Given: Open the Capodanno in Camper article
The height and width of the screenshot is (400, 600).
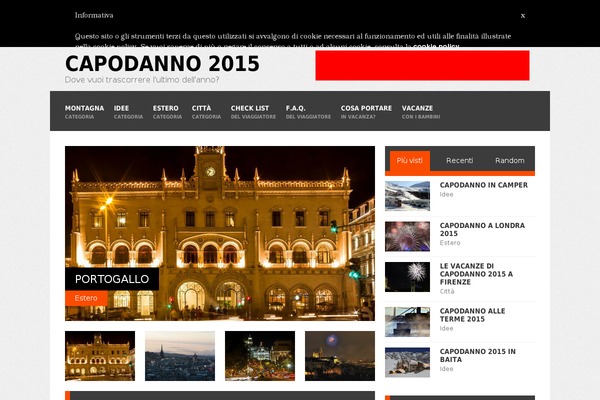Looking at the screenshot, I should coord(484,185).
